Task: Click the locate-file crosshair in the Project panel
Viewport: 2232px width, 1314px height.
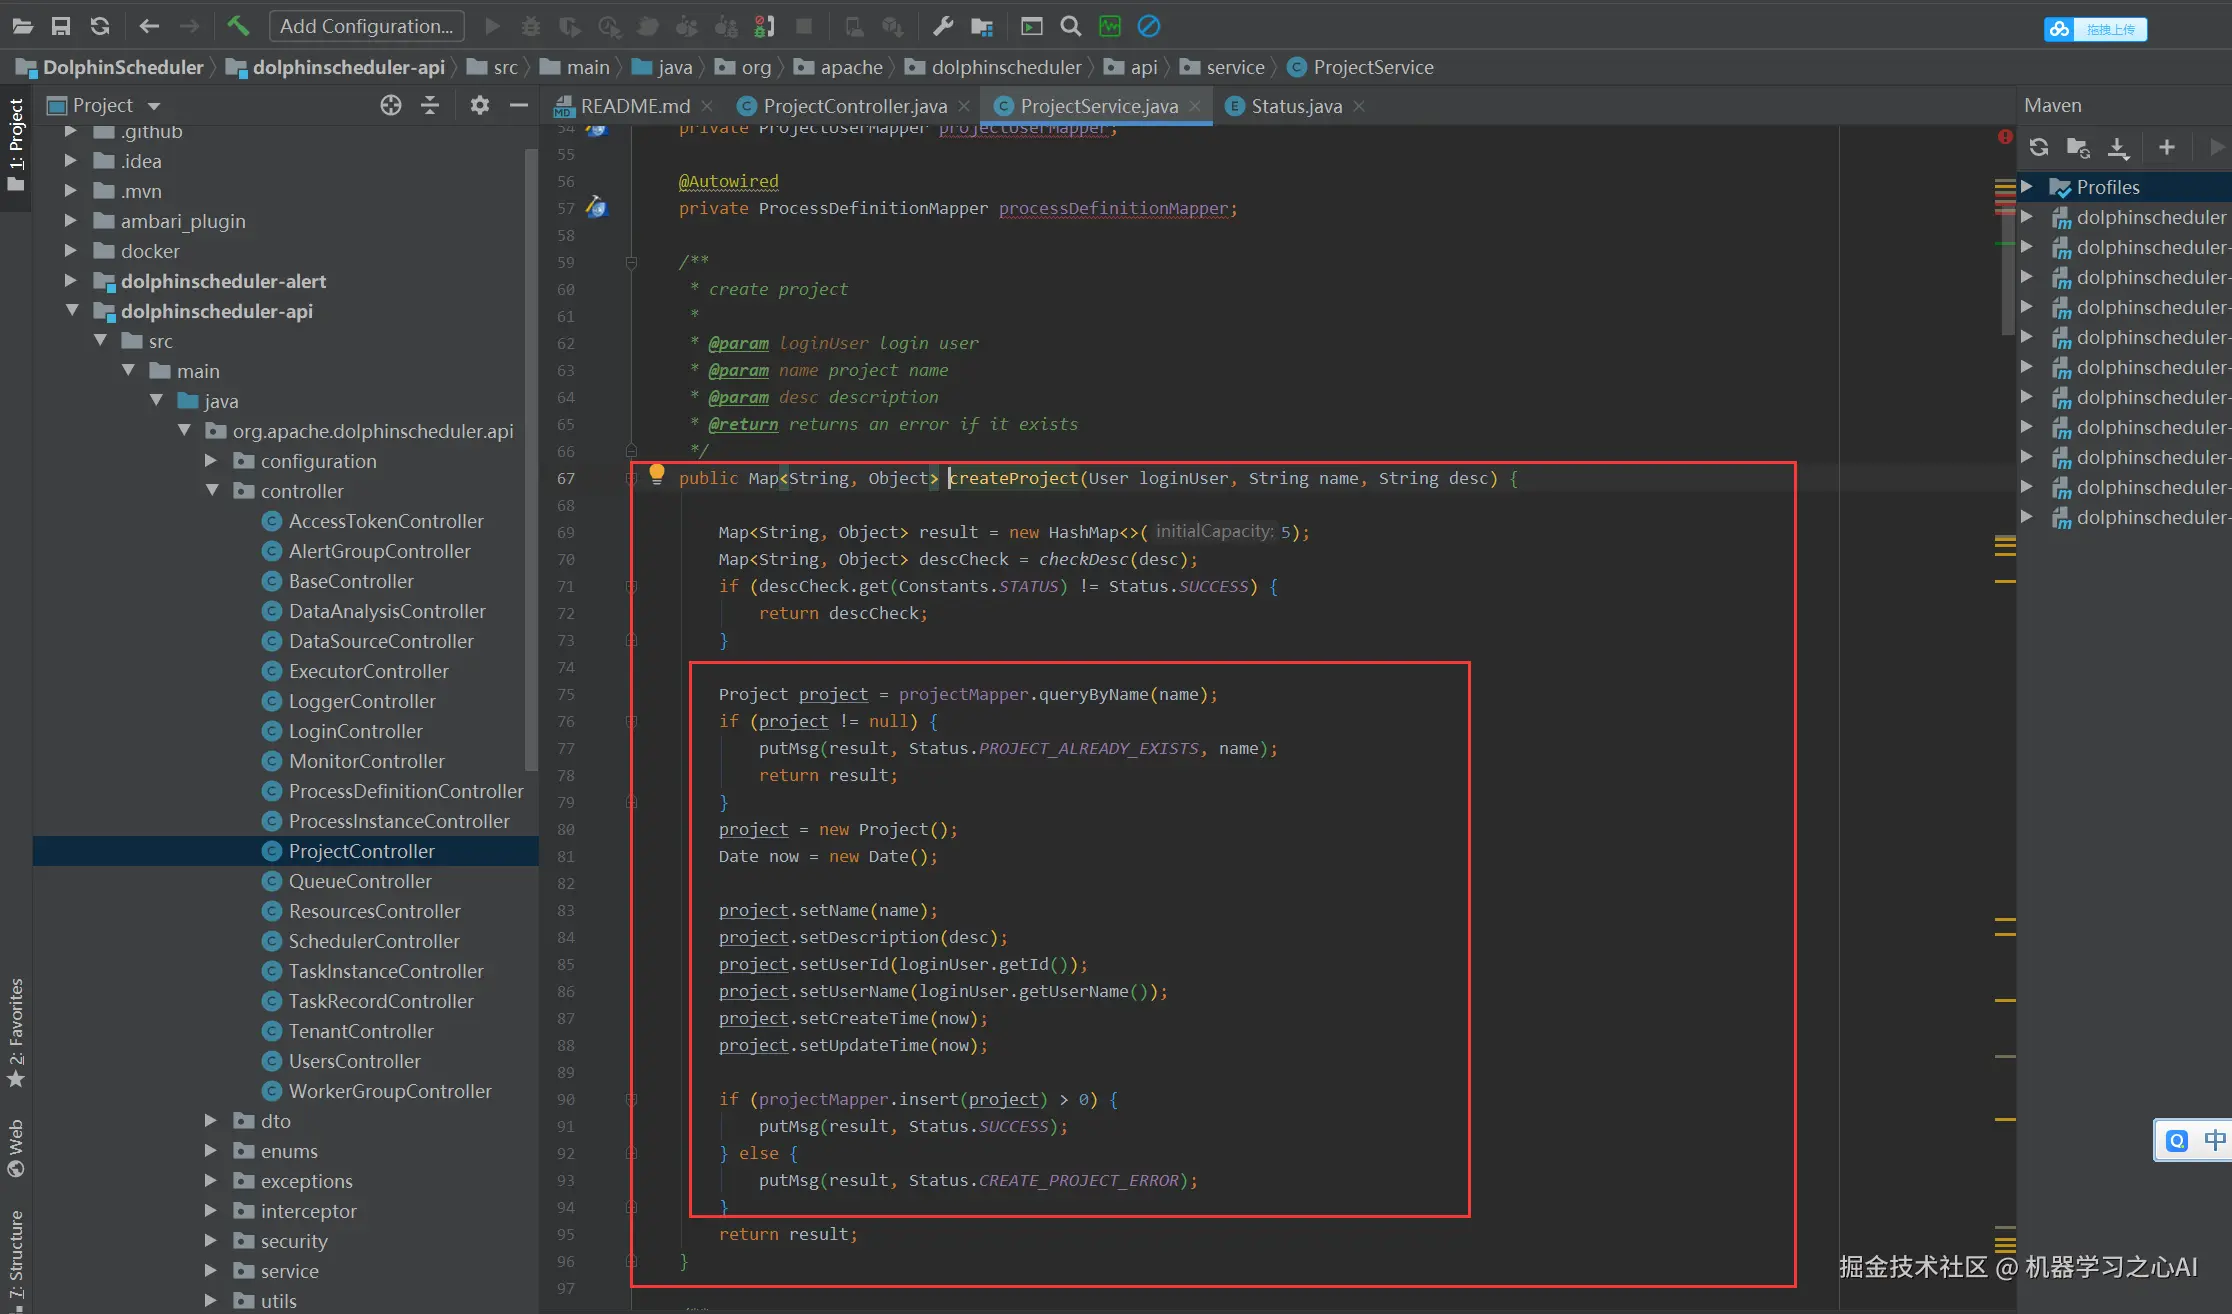Action: (x=391, y=105)
